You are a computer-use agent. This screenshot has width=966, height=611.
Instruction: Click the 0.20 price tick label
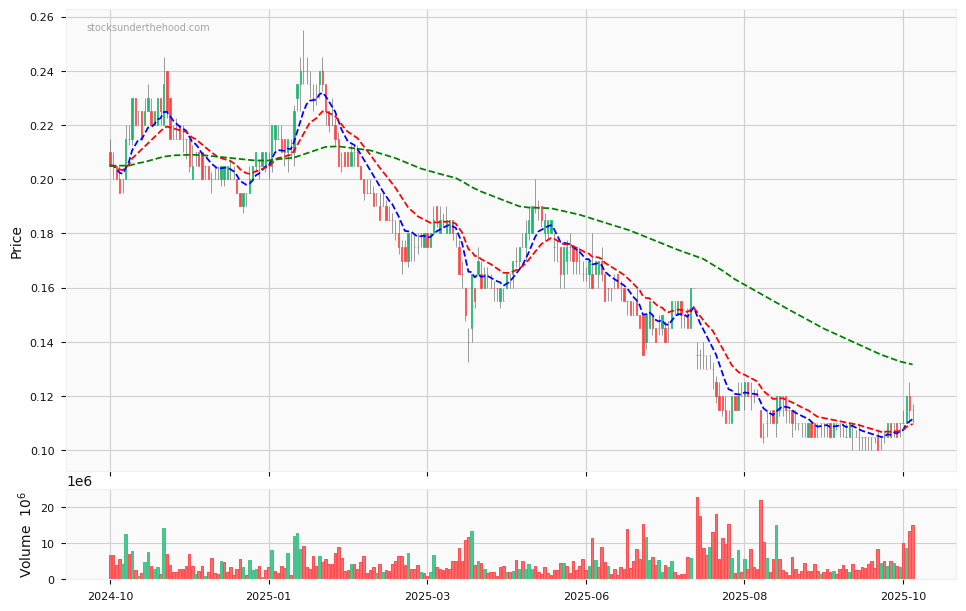[x=41, y=180]
